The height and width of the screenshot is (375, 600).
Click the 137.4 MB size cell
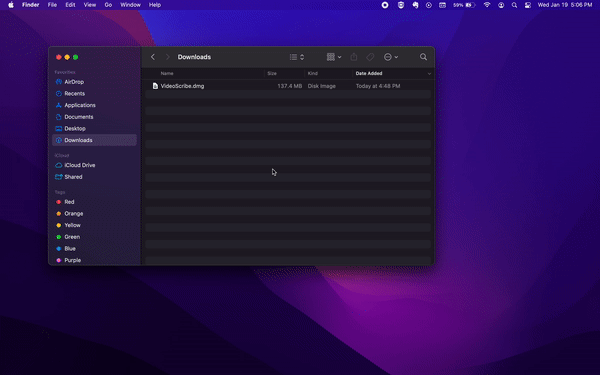click(x=290, y=86)
